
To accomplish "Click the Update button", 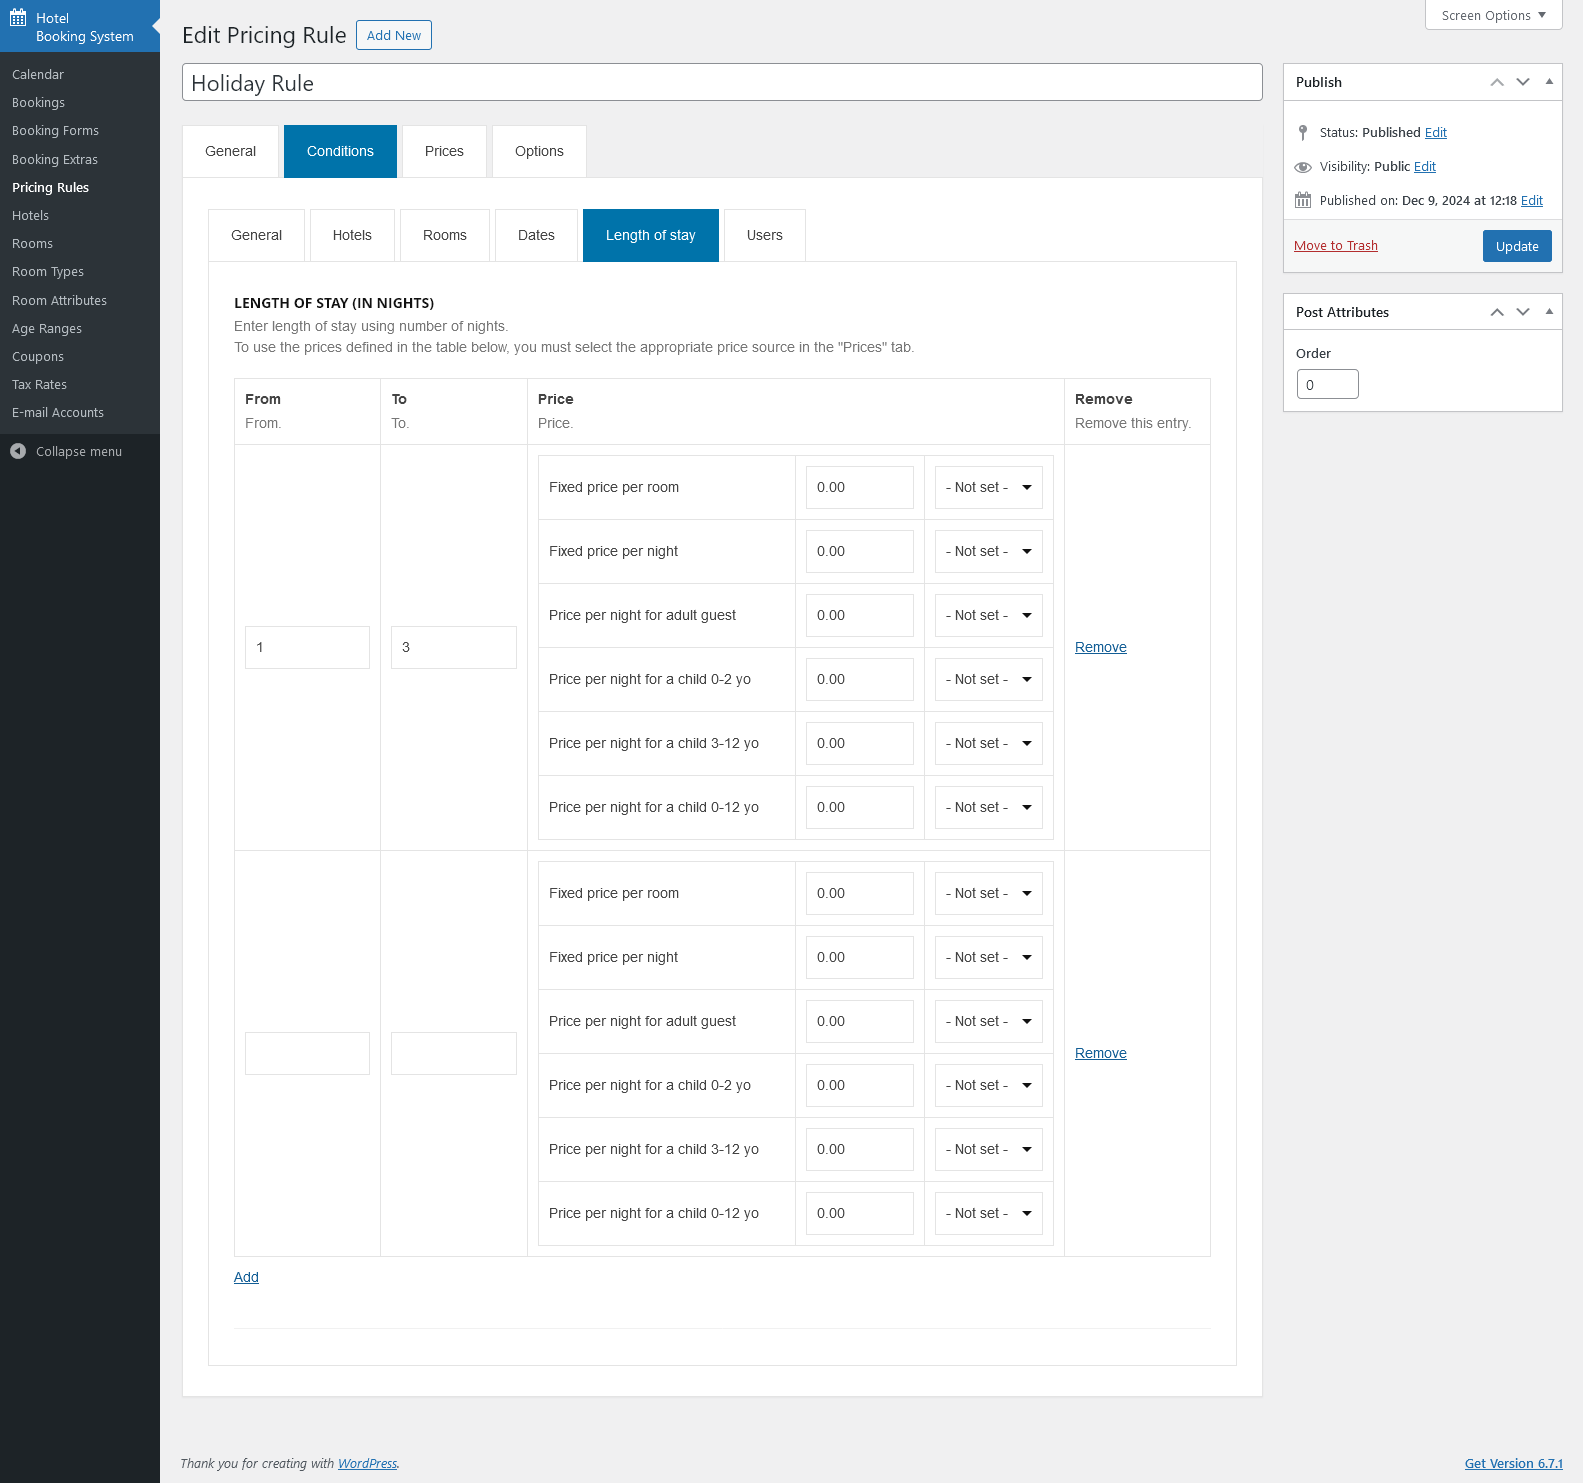I will click(1517, 246).
